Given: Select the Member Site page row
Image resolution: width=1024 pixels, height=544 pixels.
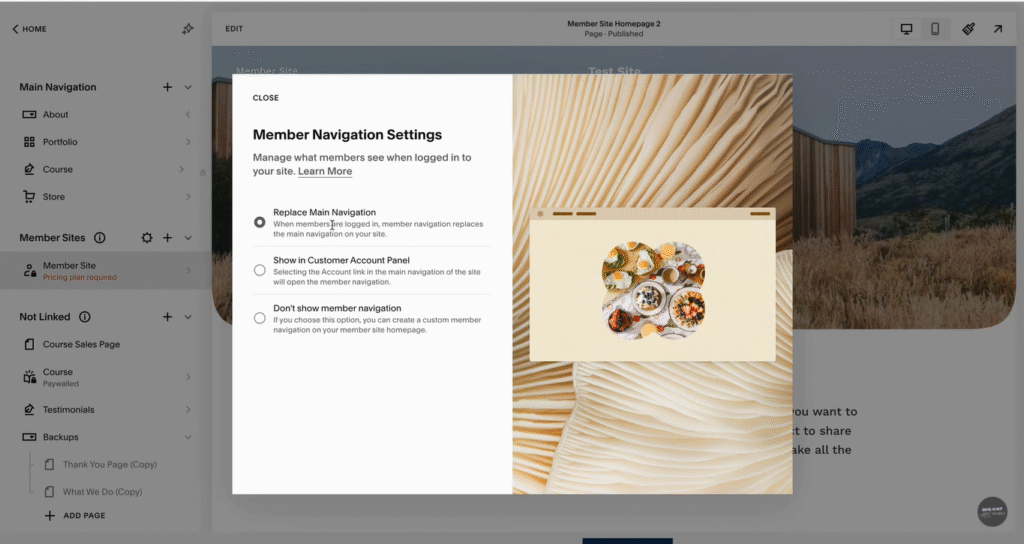Looking at the screenshot, I should [x=106, y=270].
